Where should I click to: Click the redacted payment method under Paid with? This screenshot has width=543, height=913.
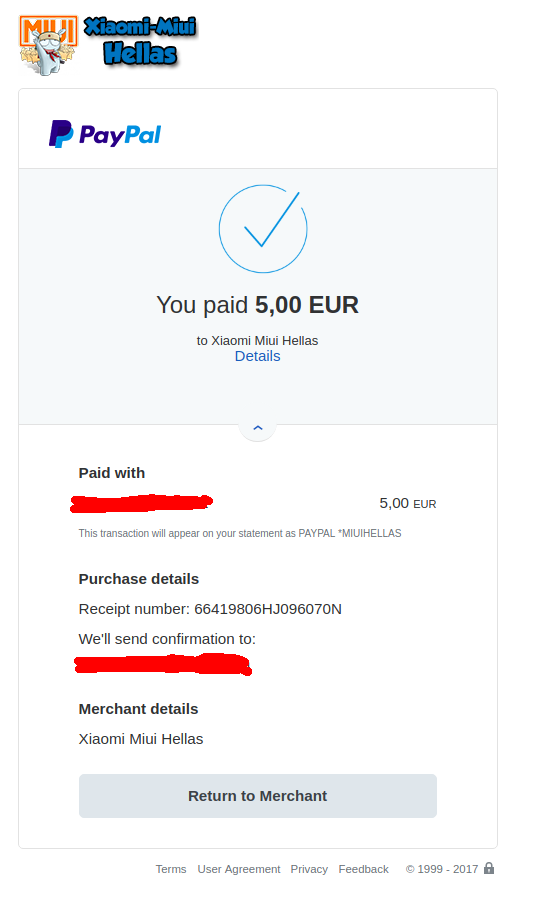[x=141, y=503]
